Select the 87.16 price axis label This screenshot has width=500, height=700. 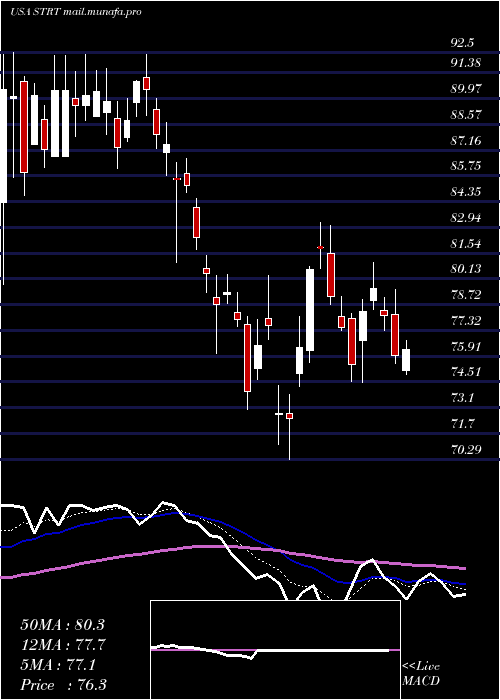465,141
